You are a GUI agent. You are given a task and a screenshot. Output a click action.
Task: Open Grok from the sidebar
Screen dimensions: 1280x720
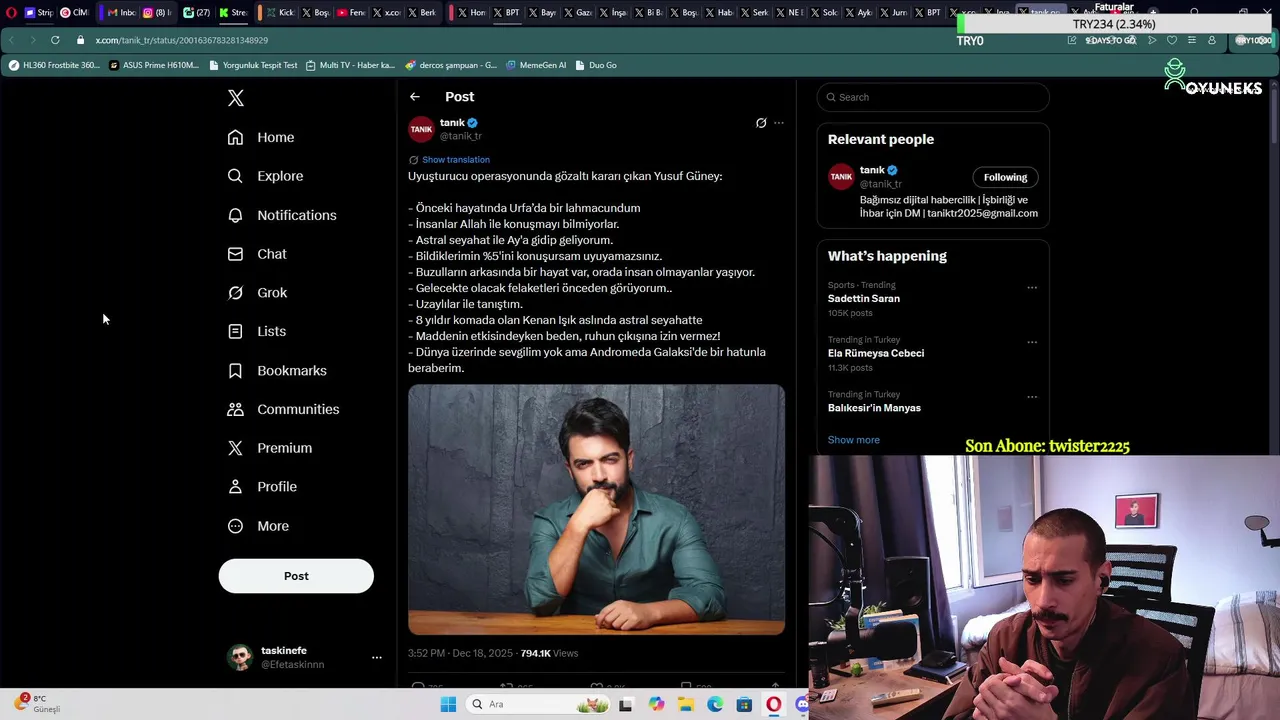[x=257, y=293]
